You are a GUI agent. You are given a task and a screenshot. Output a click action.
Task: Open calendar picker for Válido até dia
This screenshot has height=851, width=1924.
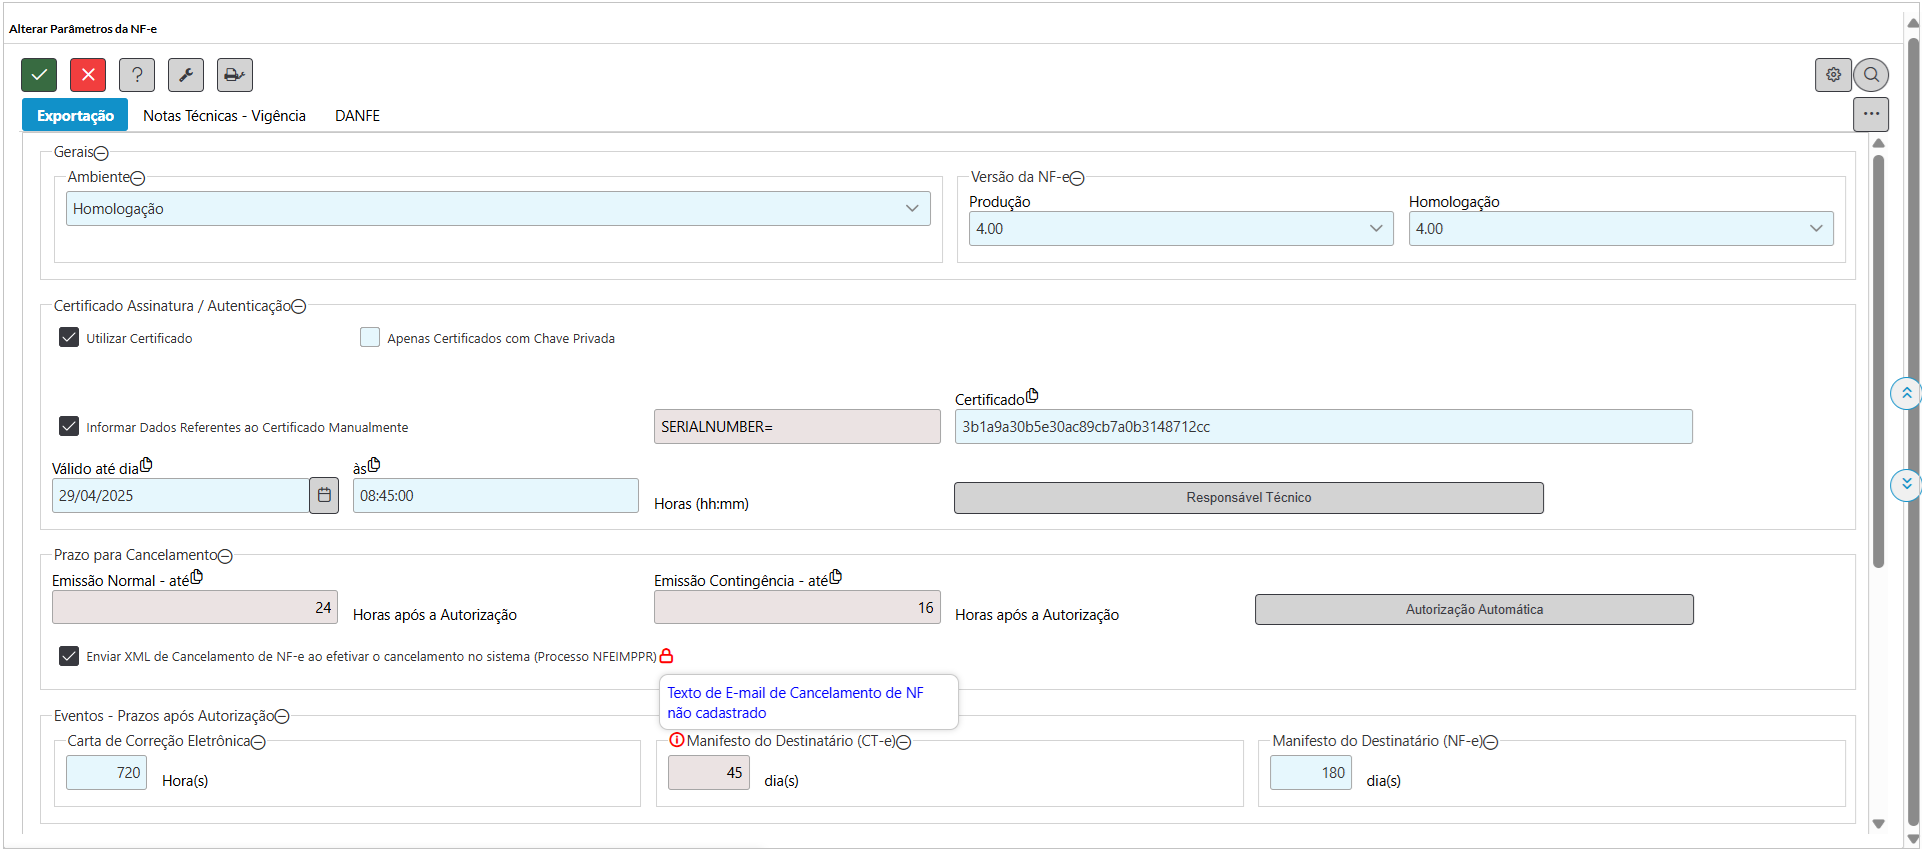pyautogui.click(x=324, y=496)
